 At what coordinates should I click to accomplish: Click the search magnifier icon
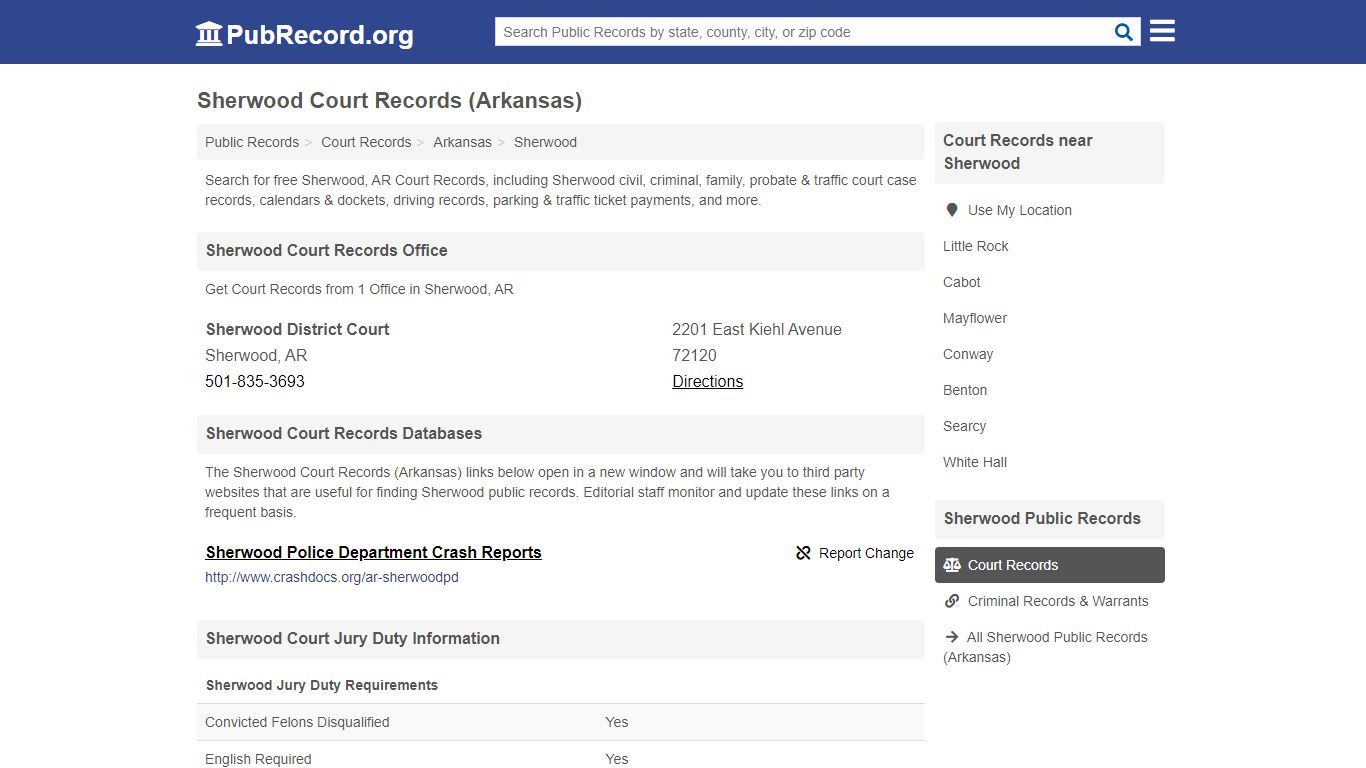click(x=1124, y=32)
